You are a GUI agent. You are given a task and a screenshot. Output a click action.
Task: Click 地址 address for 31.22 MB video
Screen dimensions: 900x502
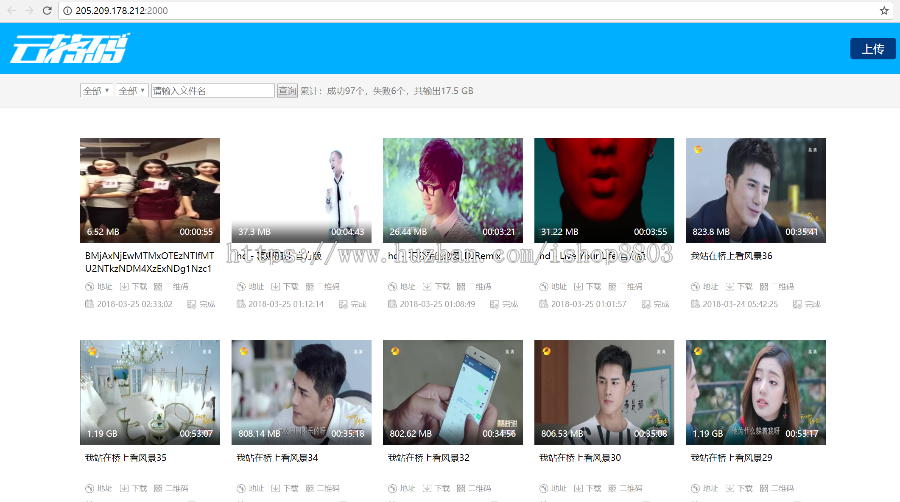pos(553,286)
